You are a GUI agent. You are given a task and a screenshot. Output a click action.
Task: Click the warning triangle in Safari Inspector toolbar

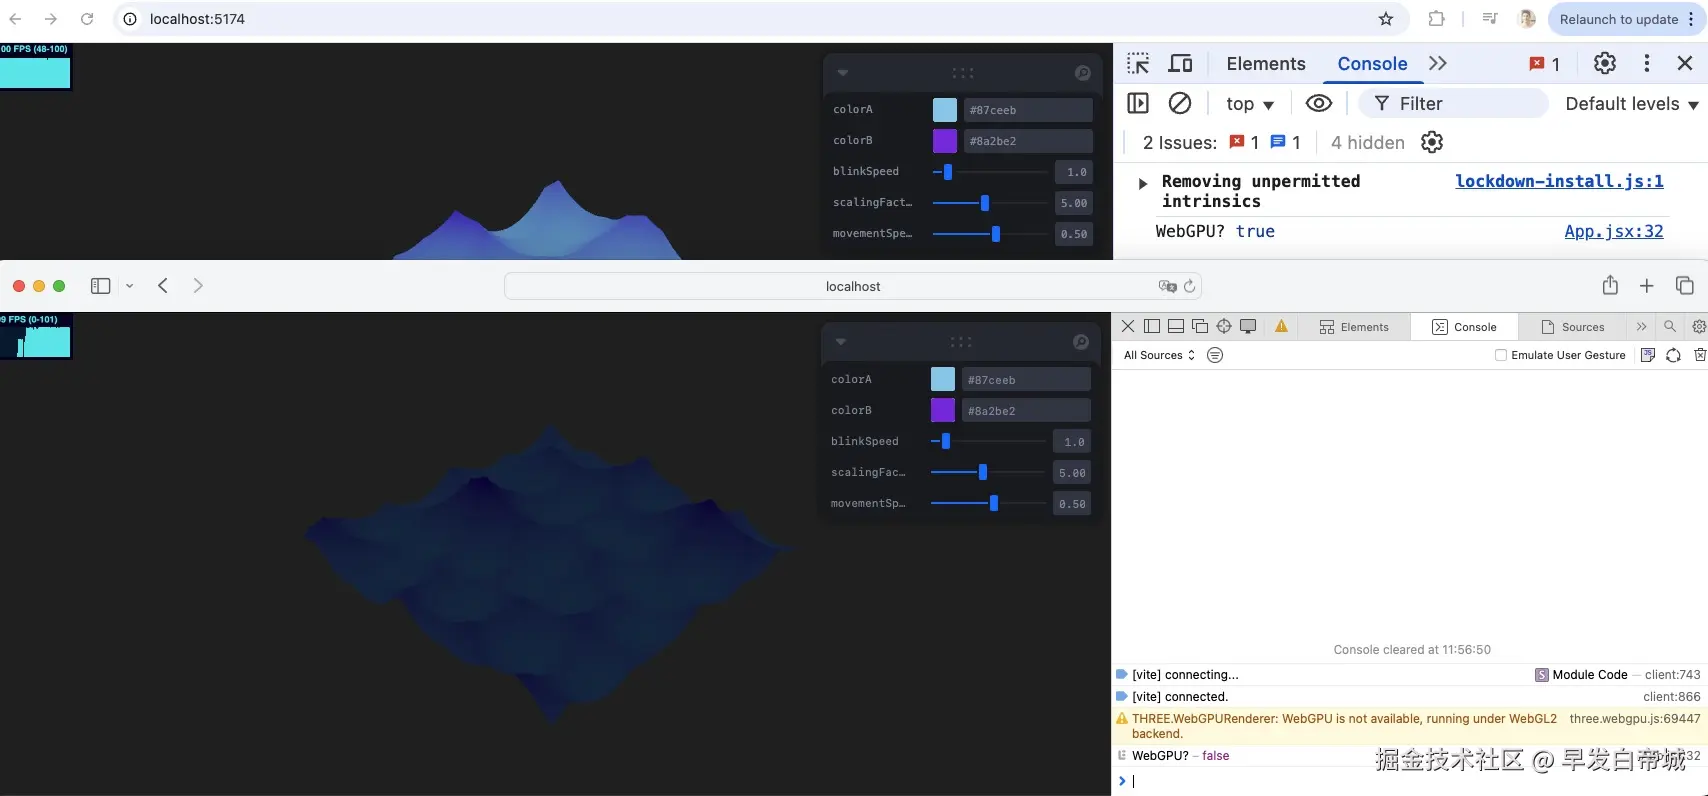coord(1281,326)
